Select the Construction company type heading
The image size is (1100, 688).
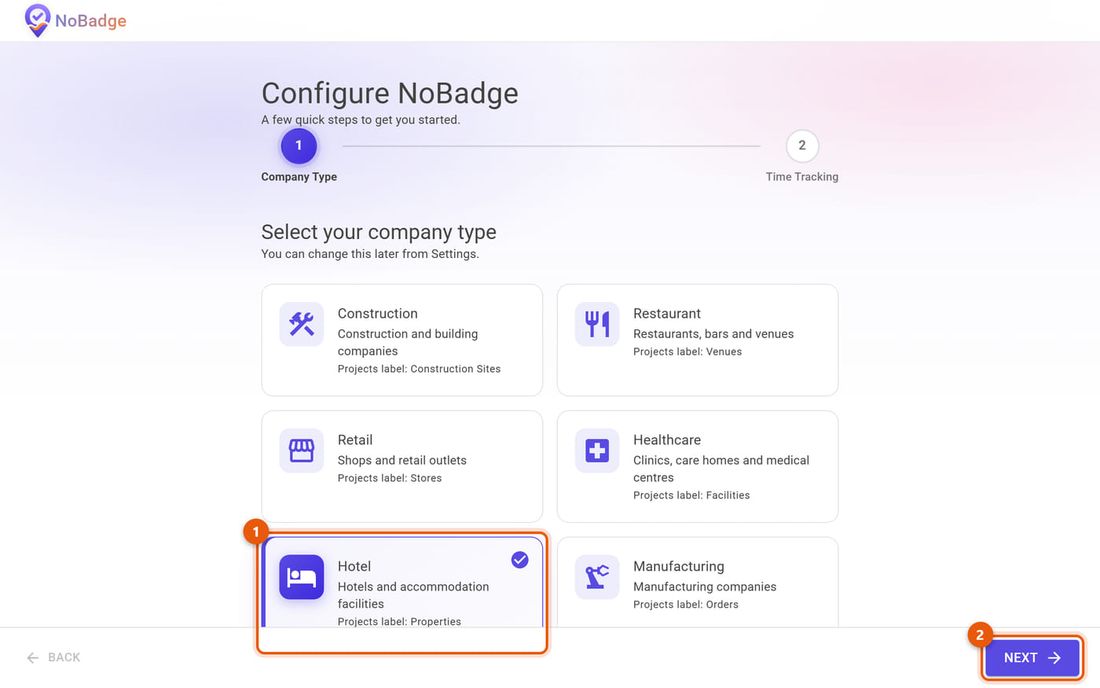(377, 313)
